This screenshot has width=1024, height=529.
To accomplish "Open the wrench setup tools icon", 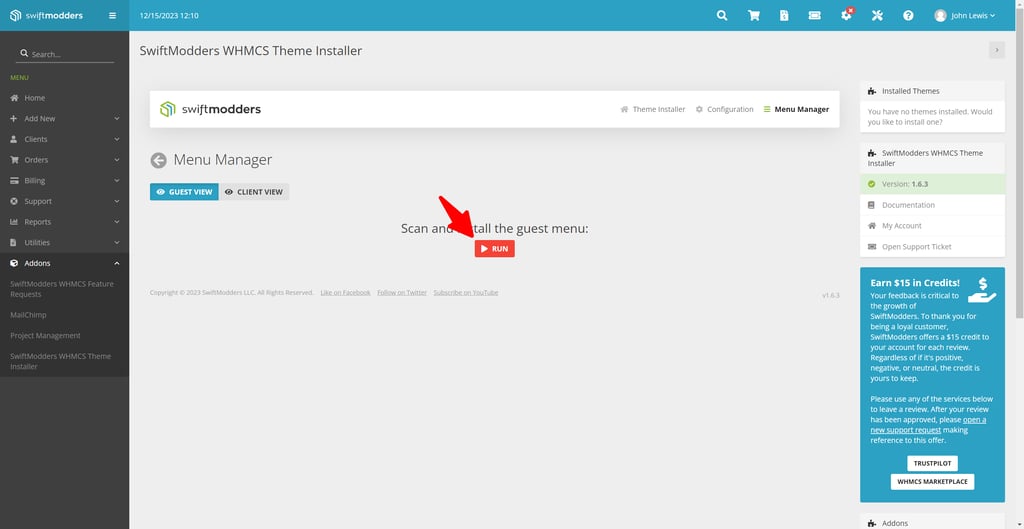I will pyautogui.click(x=877, y=16).
